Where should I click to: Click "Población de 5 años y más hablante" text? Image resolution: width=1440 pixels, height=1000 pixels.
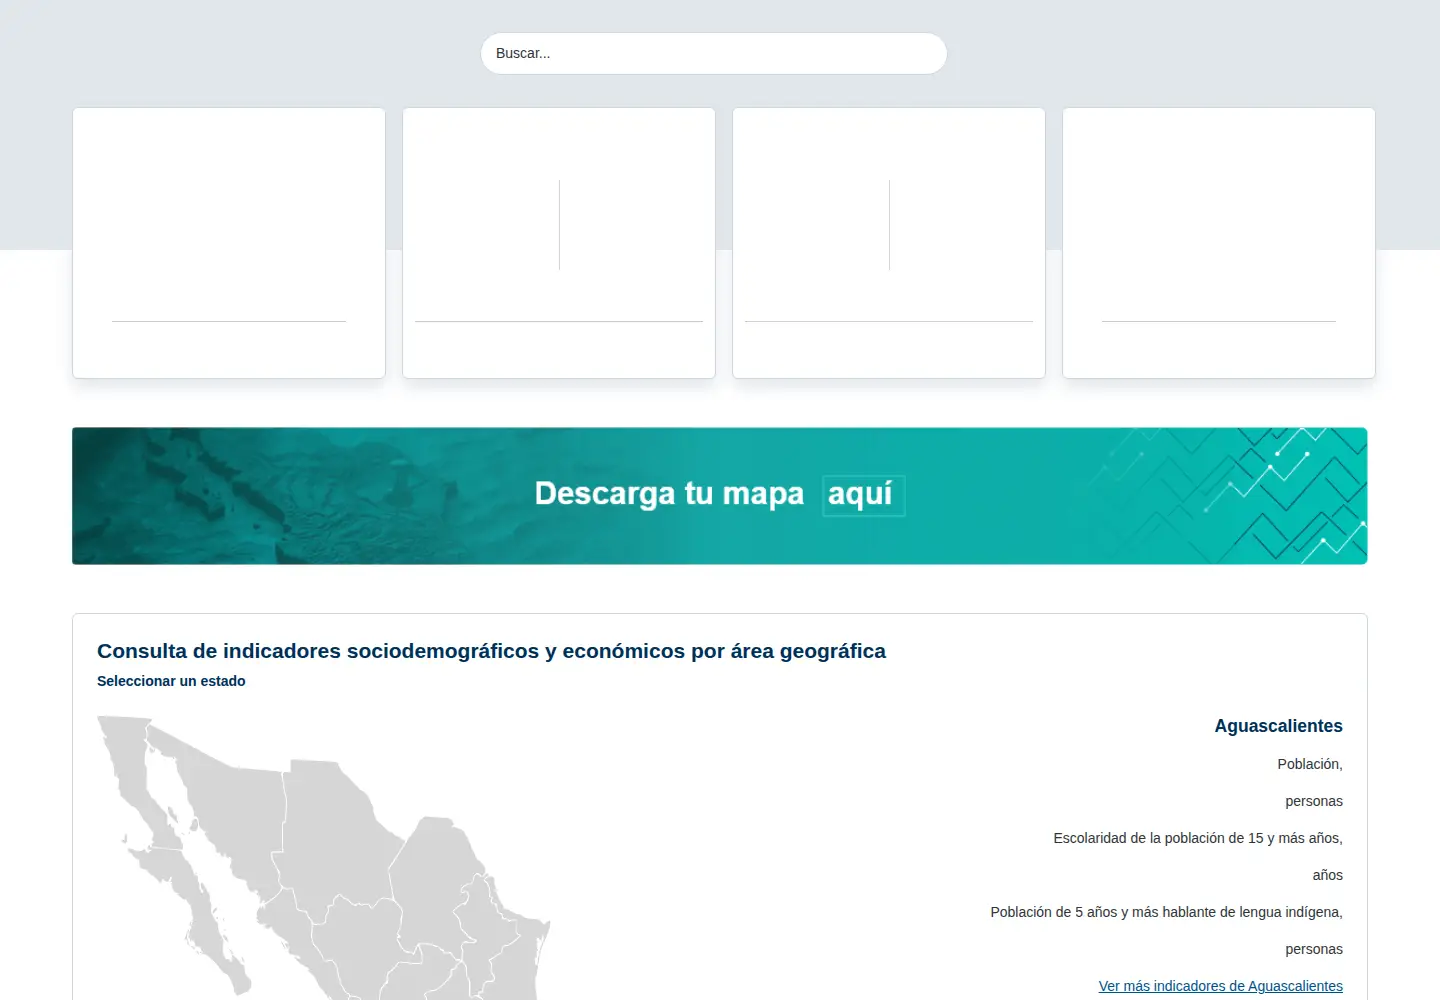[x=1166, y=912]
